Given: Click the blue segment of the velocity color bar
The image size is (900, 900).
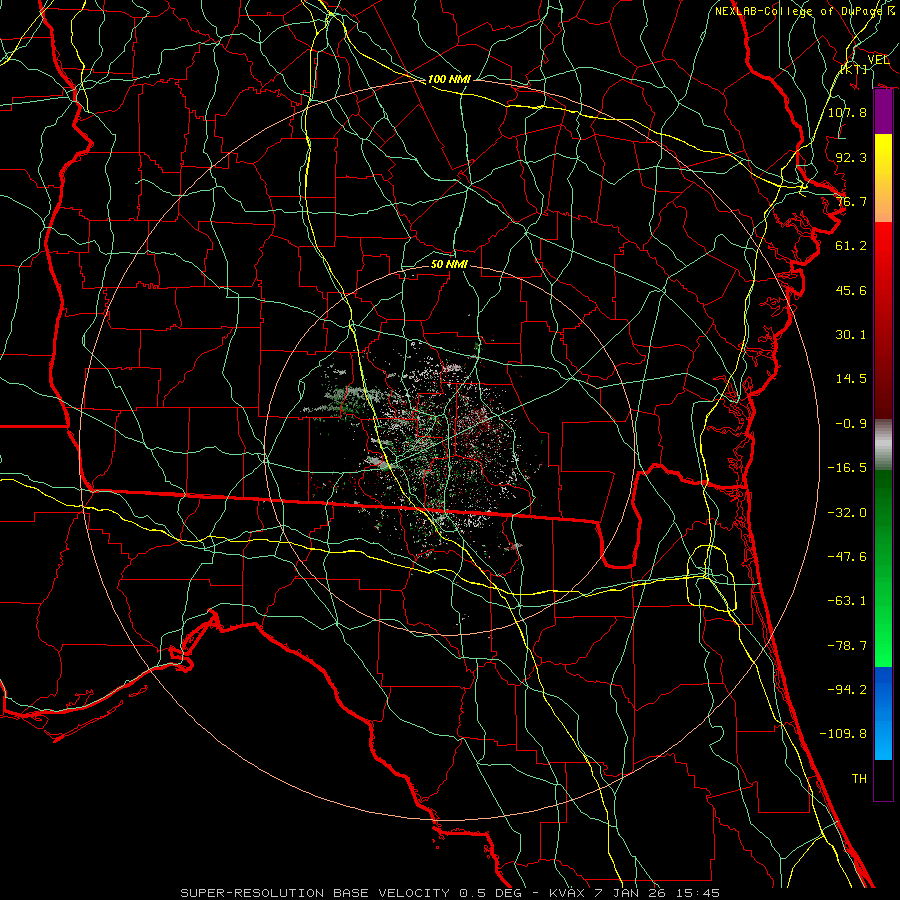Looking at the screenshot, I should [883, 713].
